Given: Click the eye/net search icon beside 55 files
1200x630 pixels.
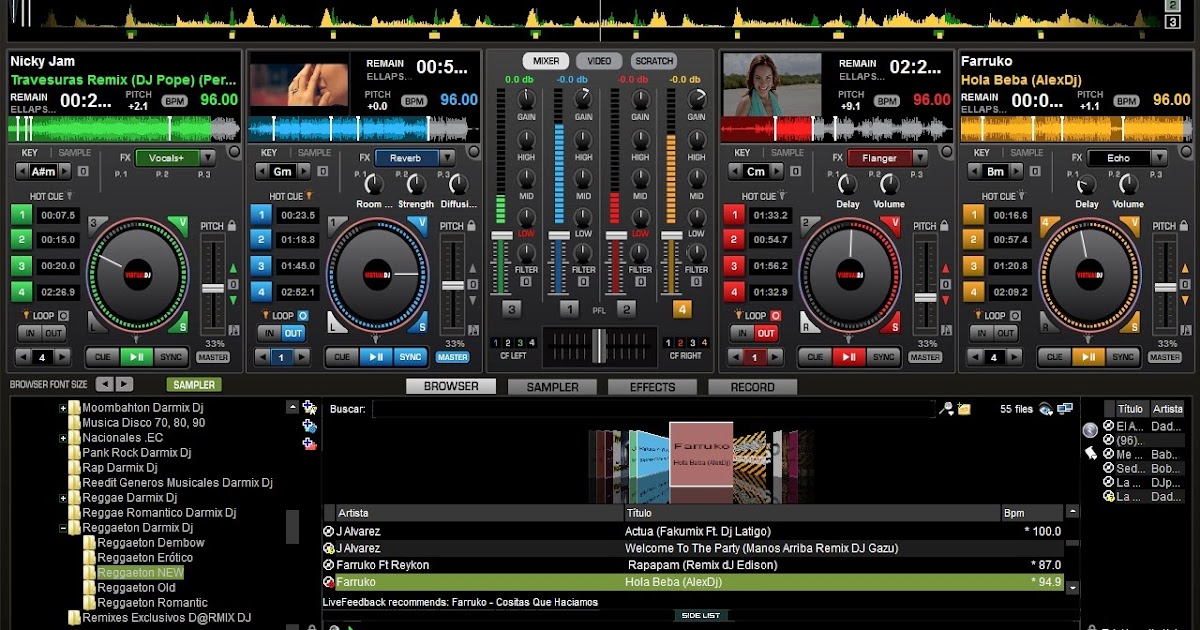Looking at the screenshot, I should (1046, 409).
